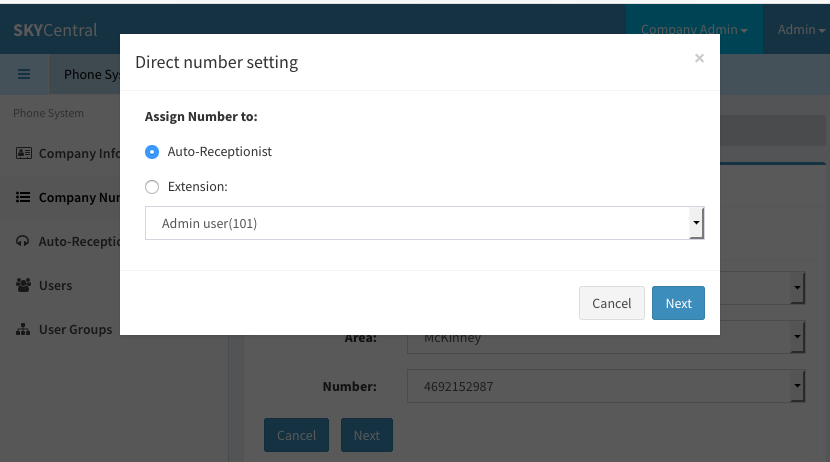Image resolution: width=830 pixels, height=462 pixels.
Task: Open the Number 4692152987 dropdown
Action: point(606,386)
